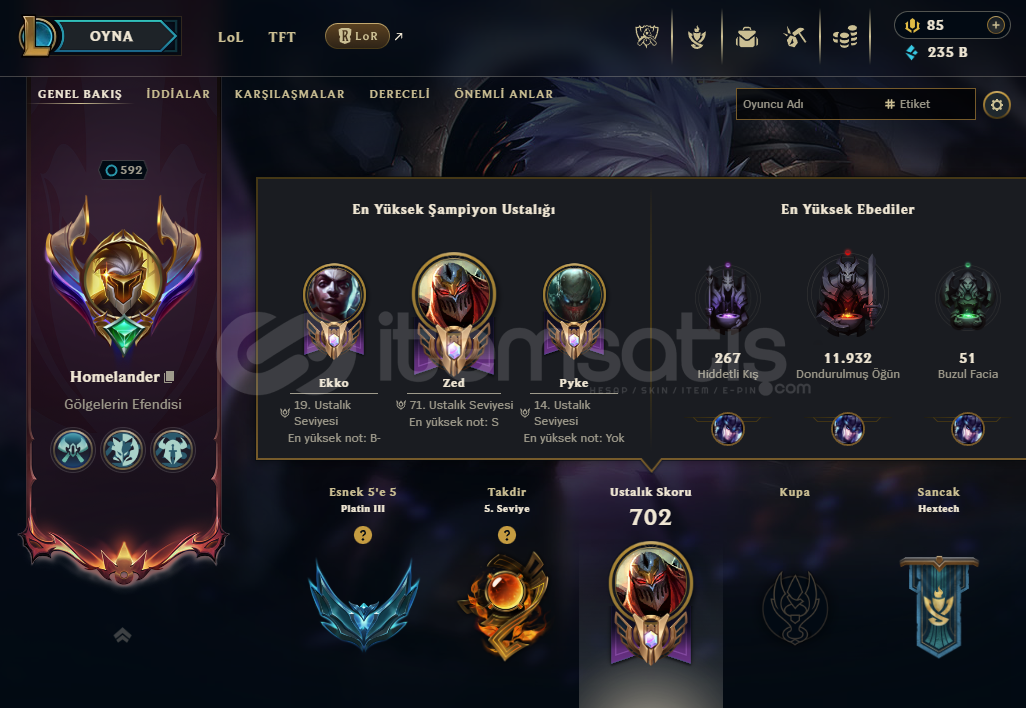This screenshot has height=708, width=1026.
Task: Expand the profile banner chevron arrow
Action: (x=122, y=635)
